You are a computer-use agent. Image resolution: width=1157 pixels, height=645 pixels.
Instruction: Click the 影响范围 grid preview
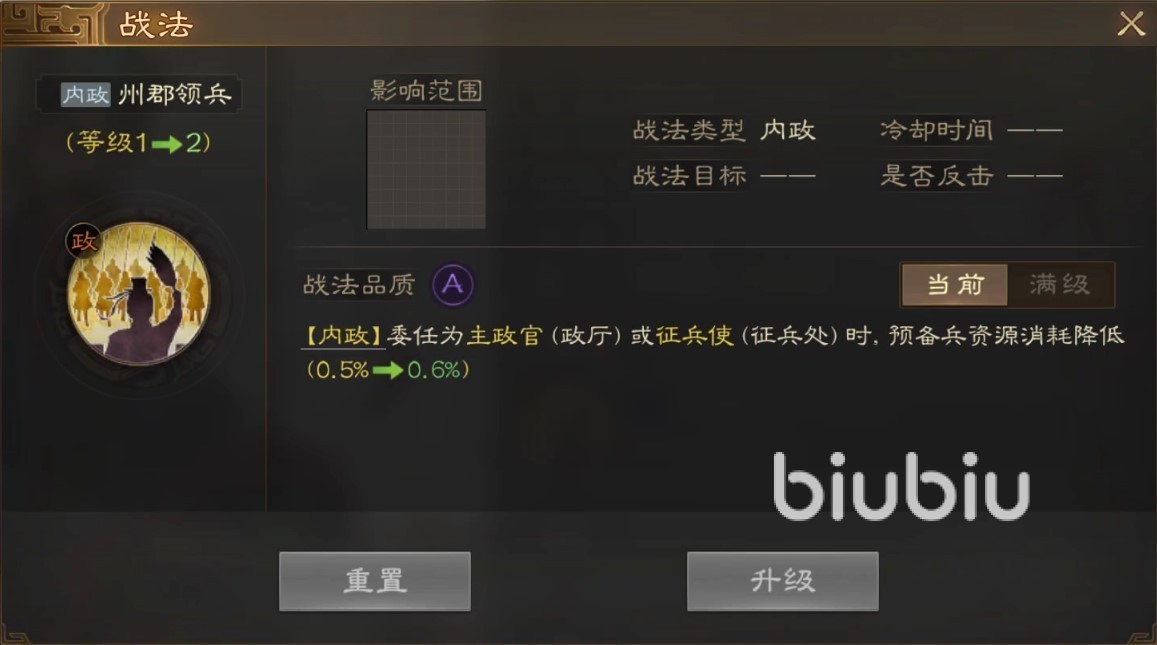click(x=426, y=170)
